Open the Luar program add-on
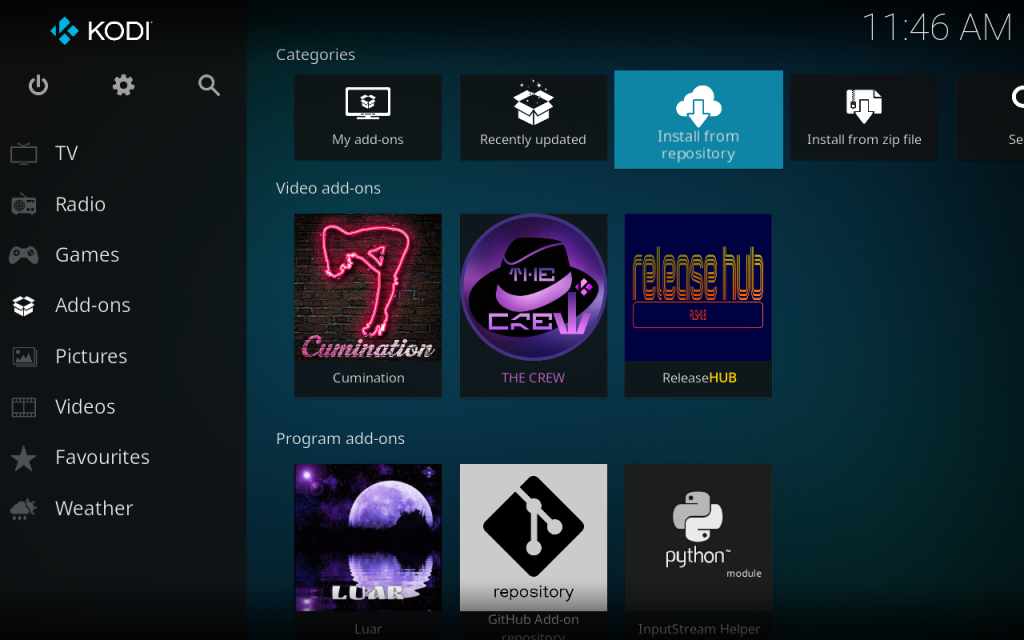 (368, 545)
